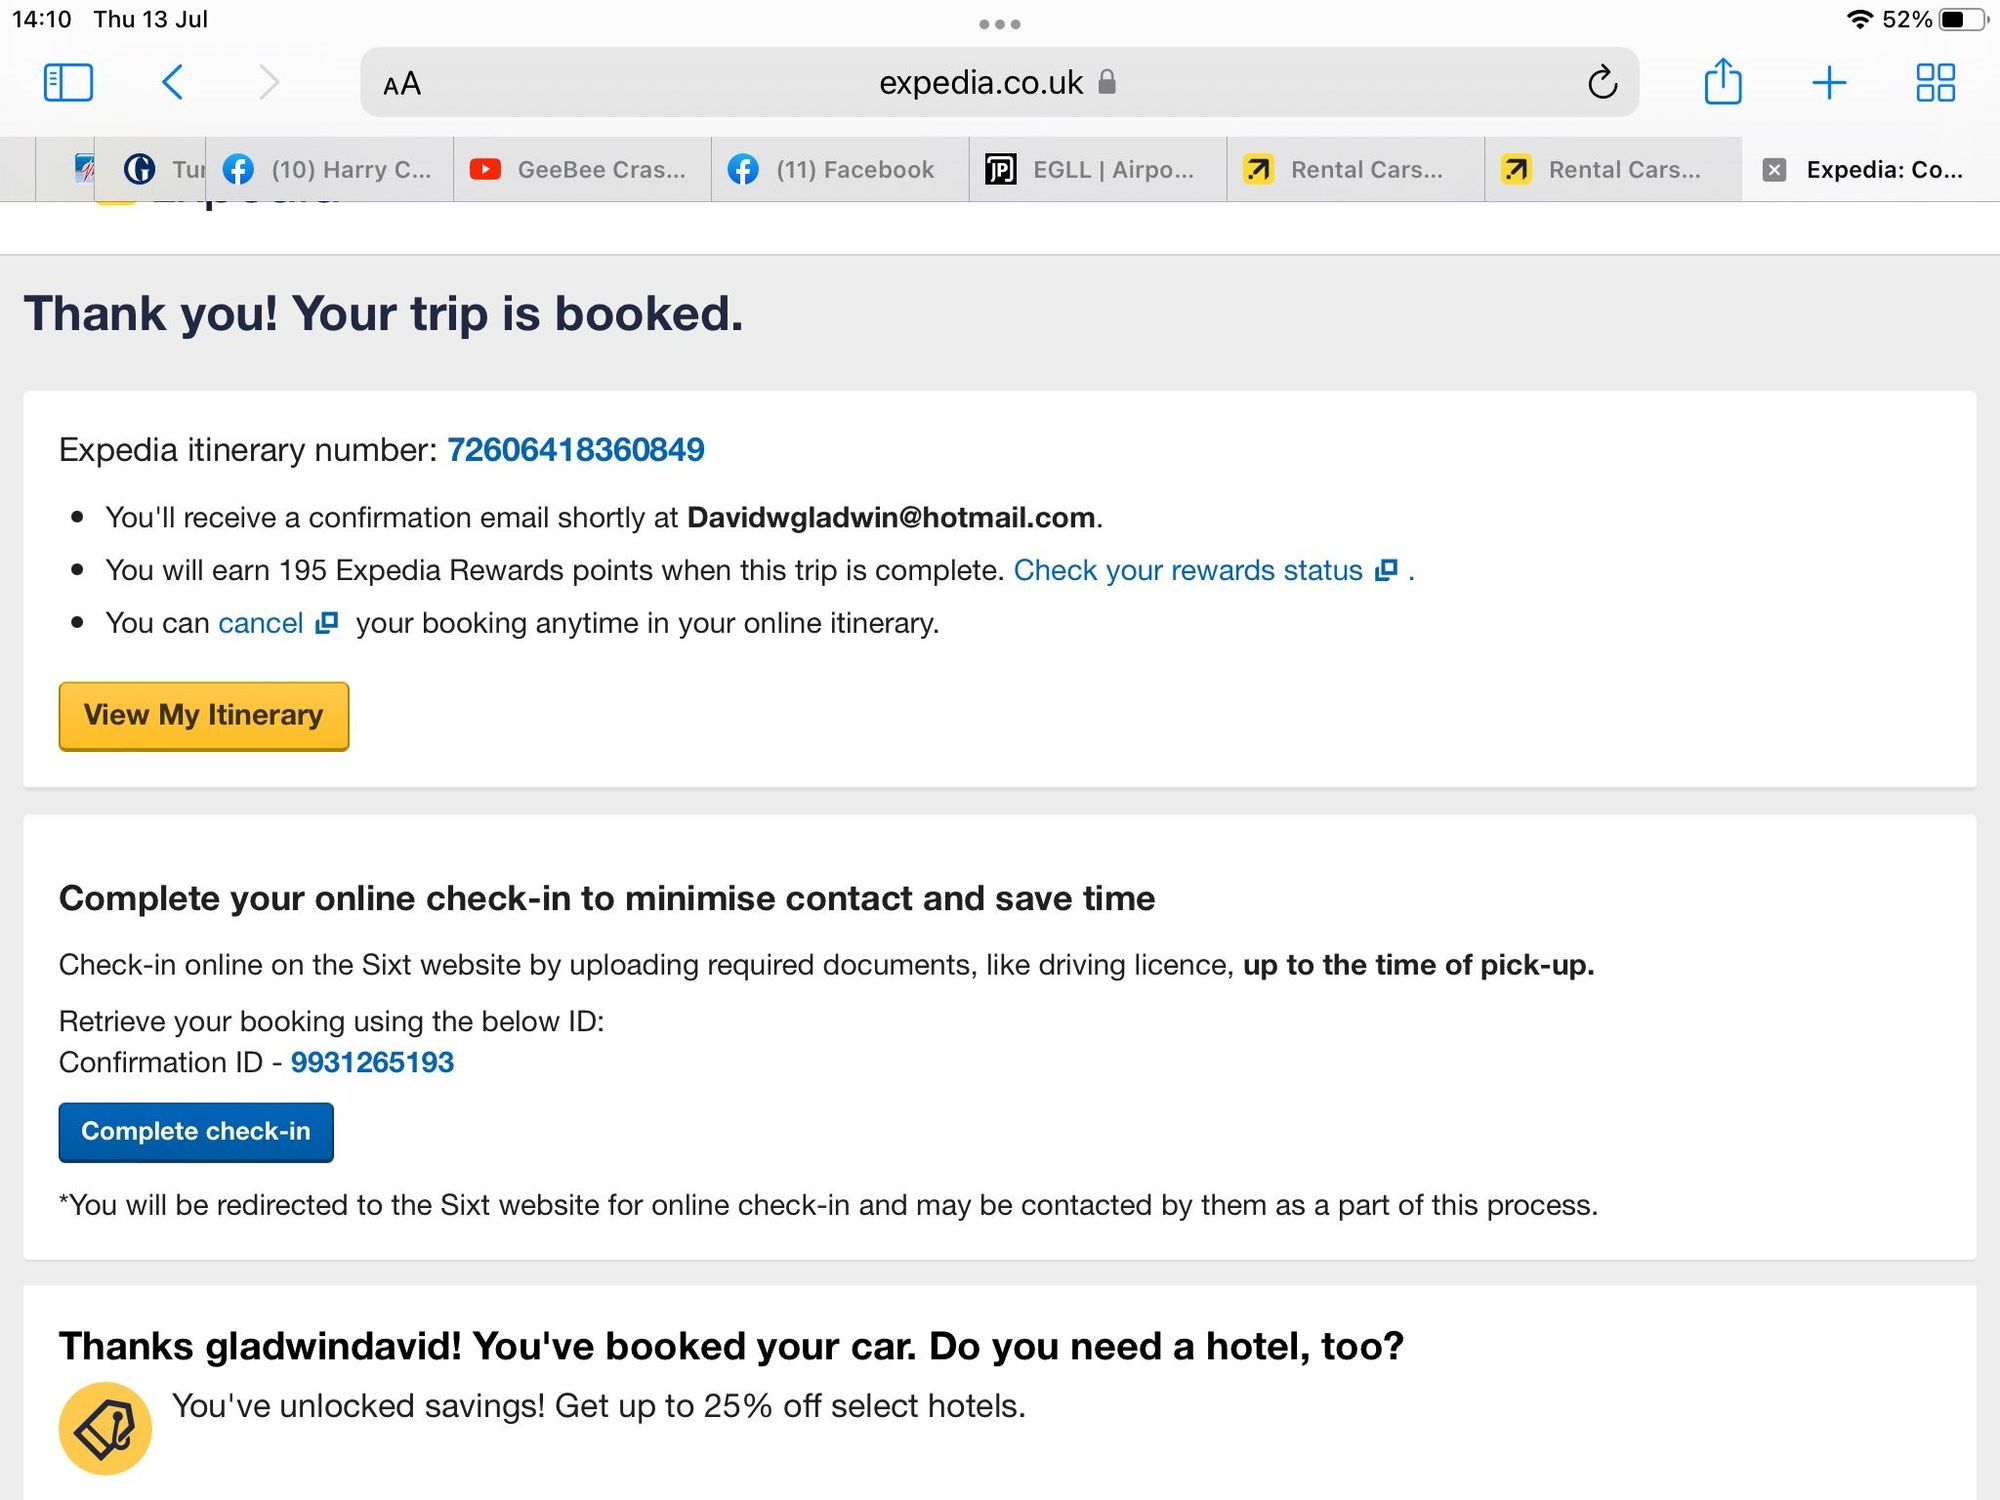Open the Share sheet
Viewport: 2000px width, 1500px height.
coord(1722,82)
